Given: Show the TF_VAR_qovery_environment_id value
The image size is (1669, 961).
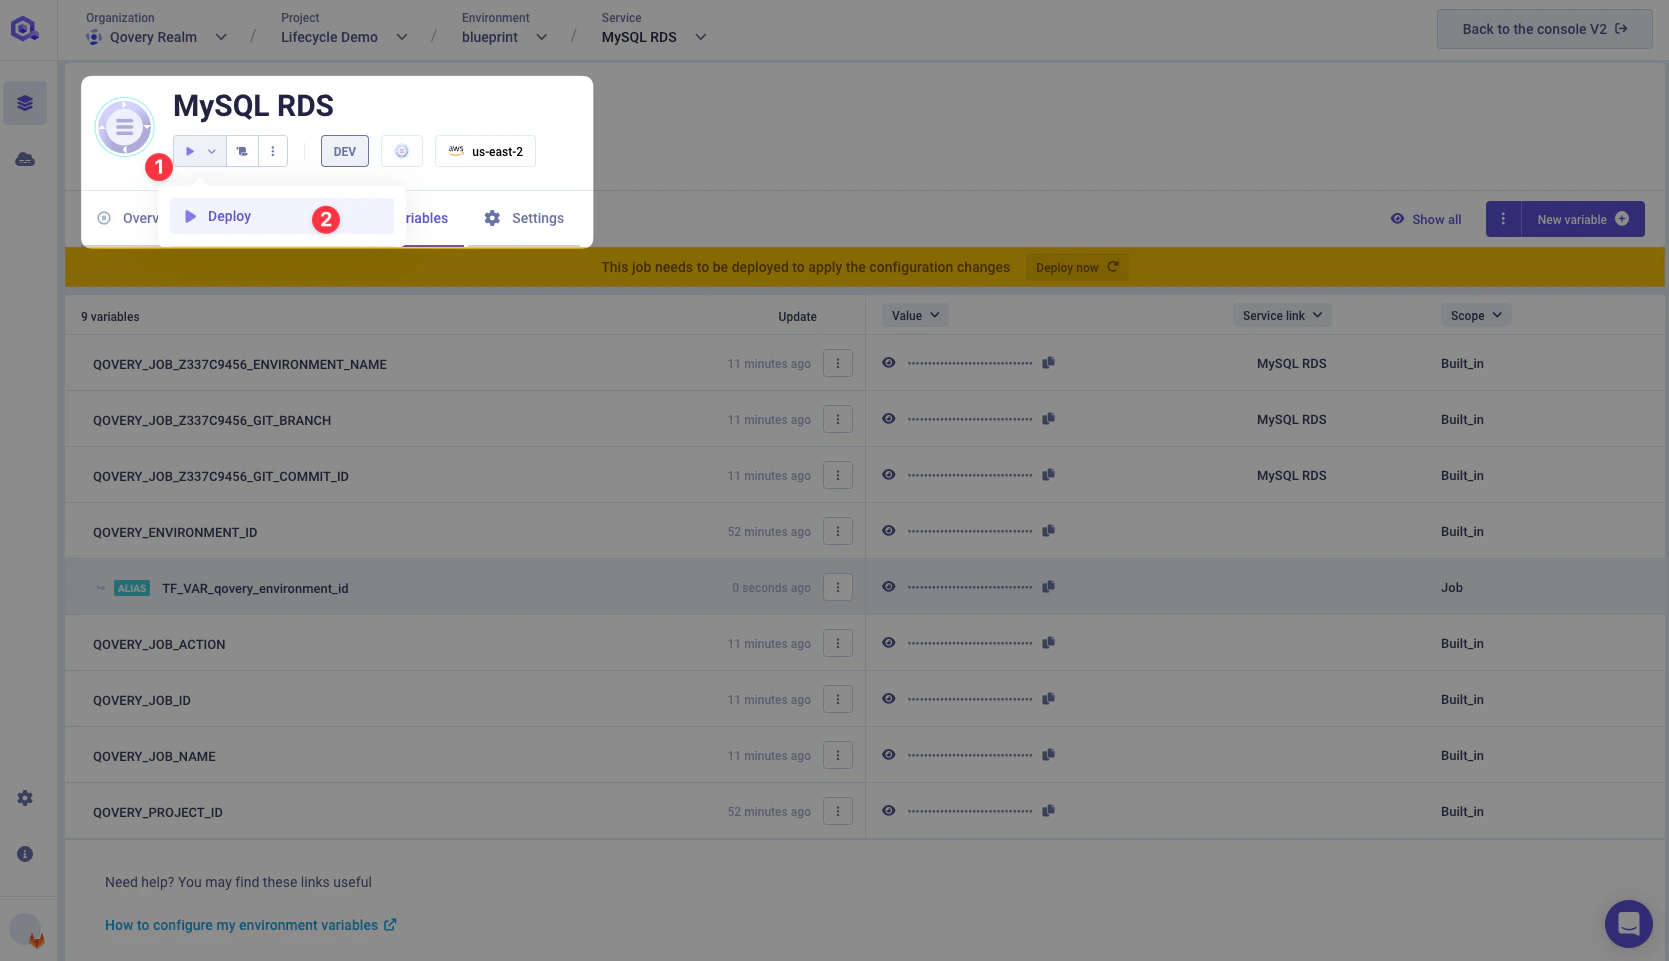Looking at the screenshot, I should (888, 586).
